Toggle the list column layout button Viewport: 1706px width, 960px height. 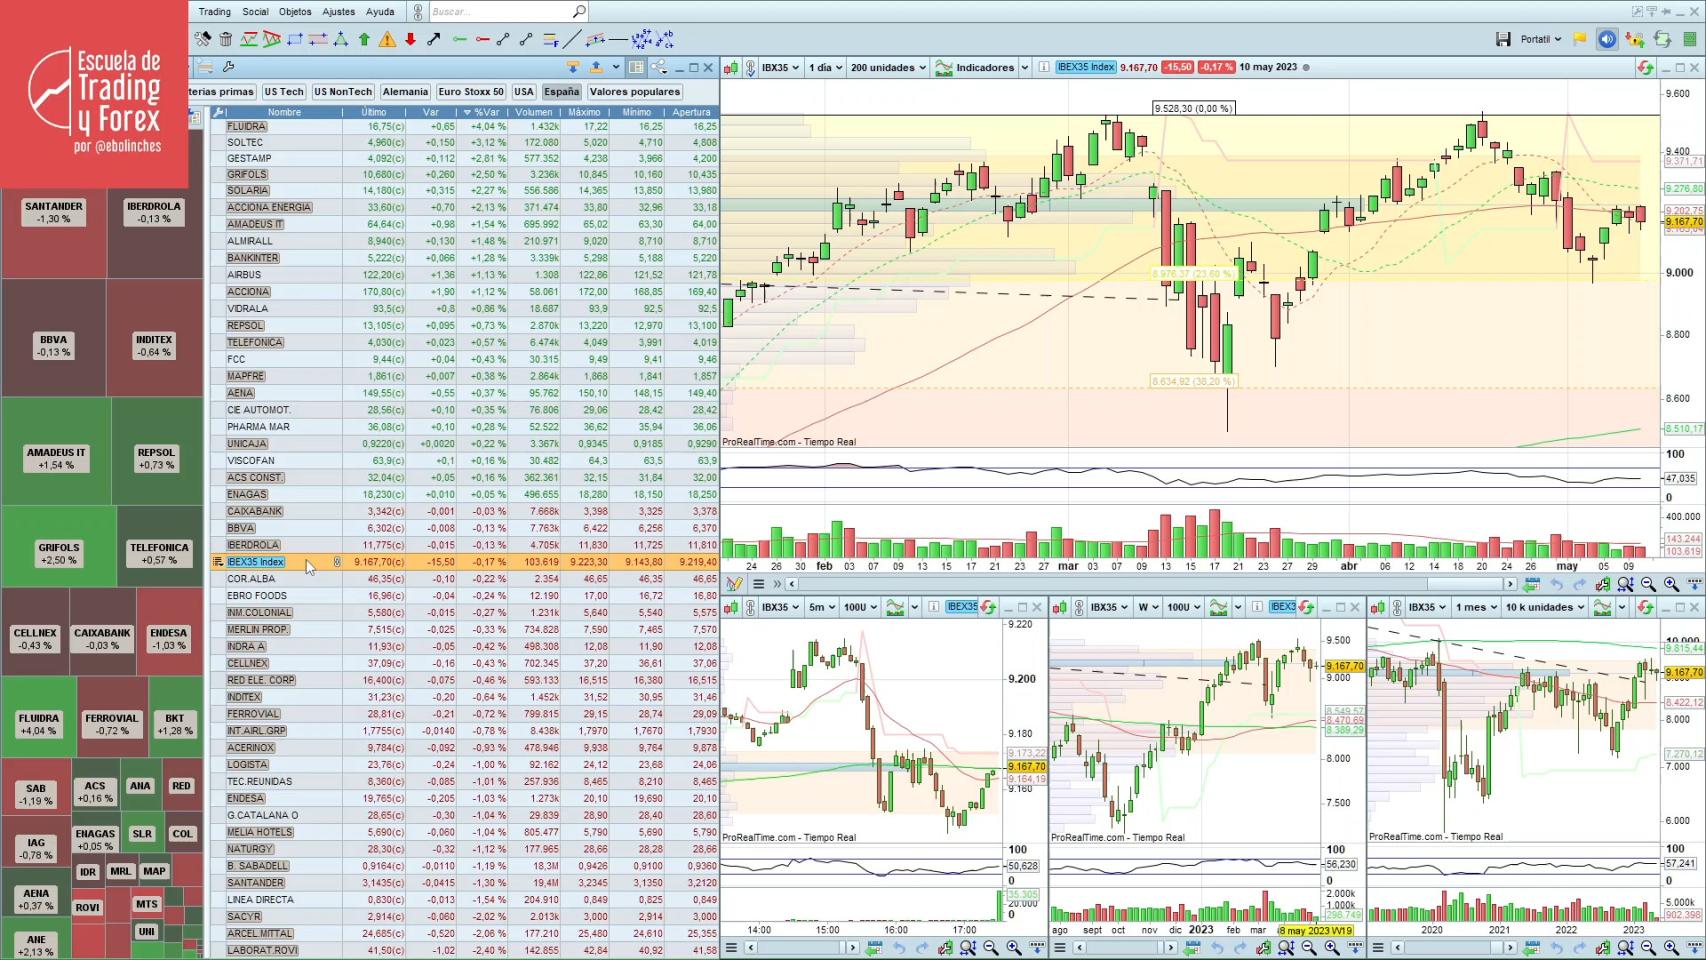[636, 67]
